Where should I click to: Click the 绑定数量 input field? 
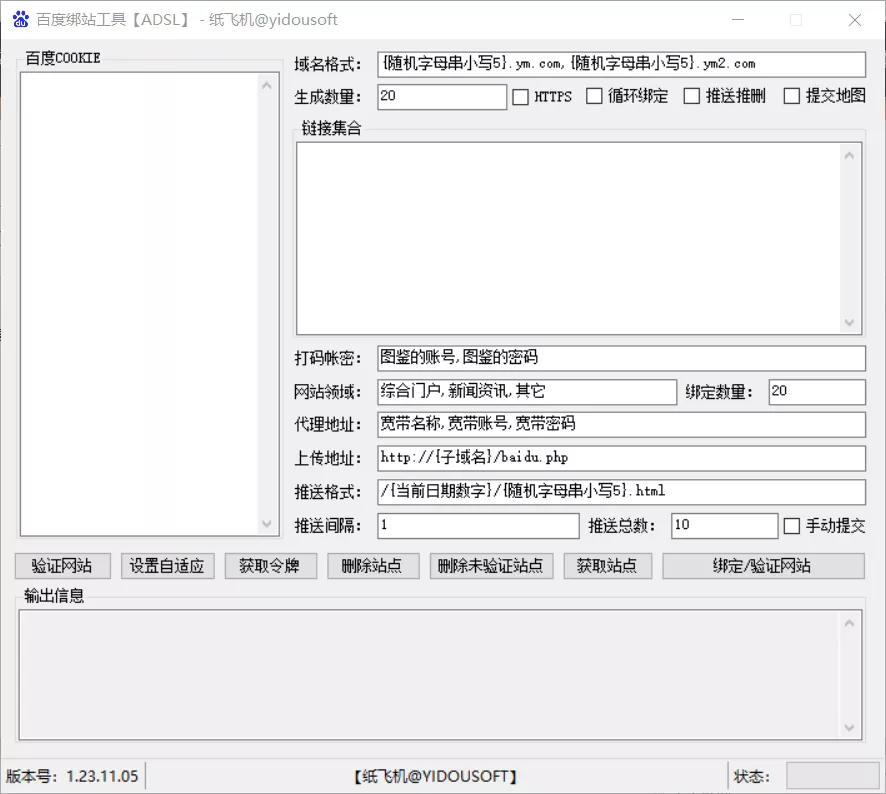coord(817,392)
